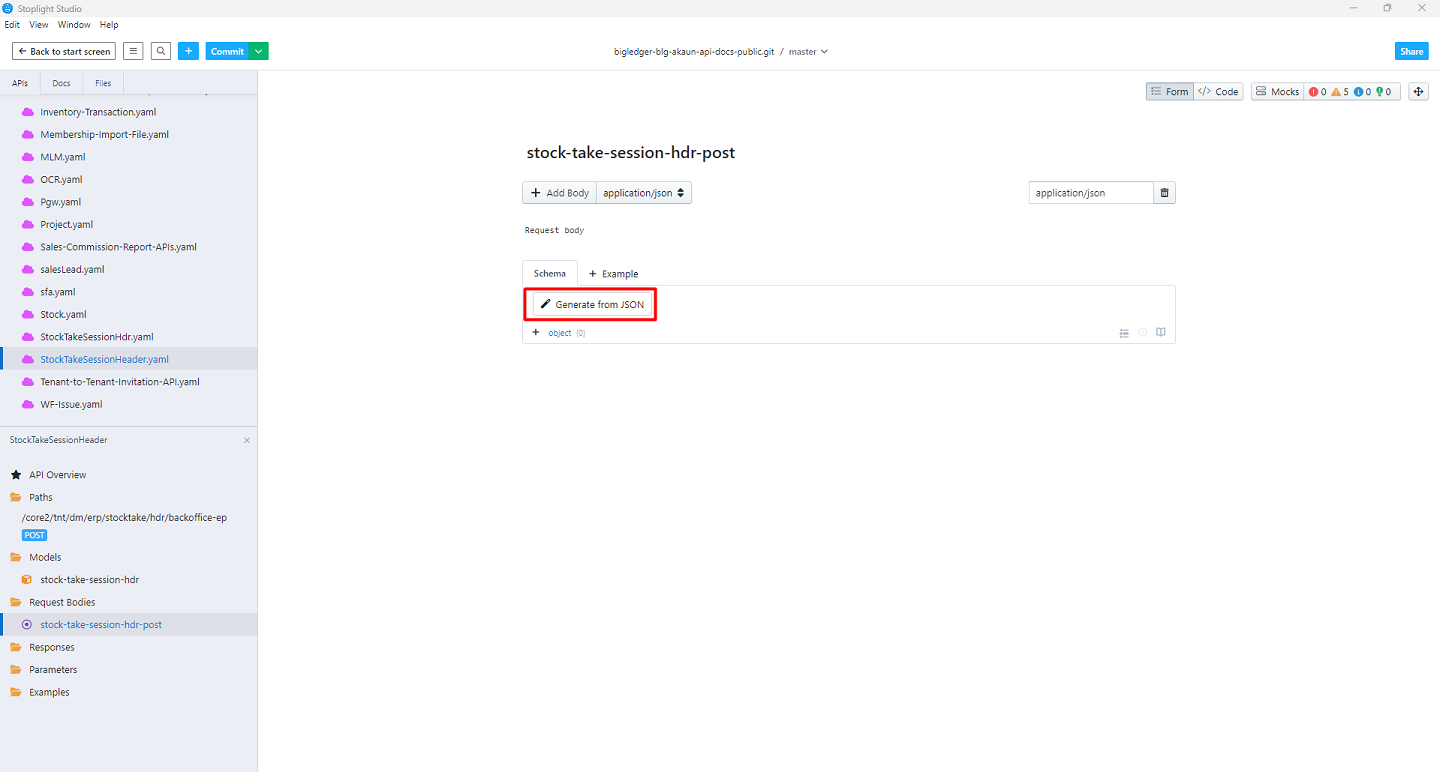Open the Help menu
Screen dimensions: 1440x772
(x=109, y=25)
